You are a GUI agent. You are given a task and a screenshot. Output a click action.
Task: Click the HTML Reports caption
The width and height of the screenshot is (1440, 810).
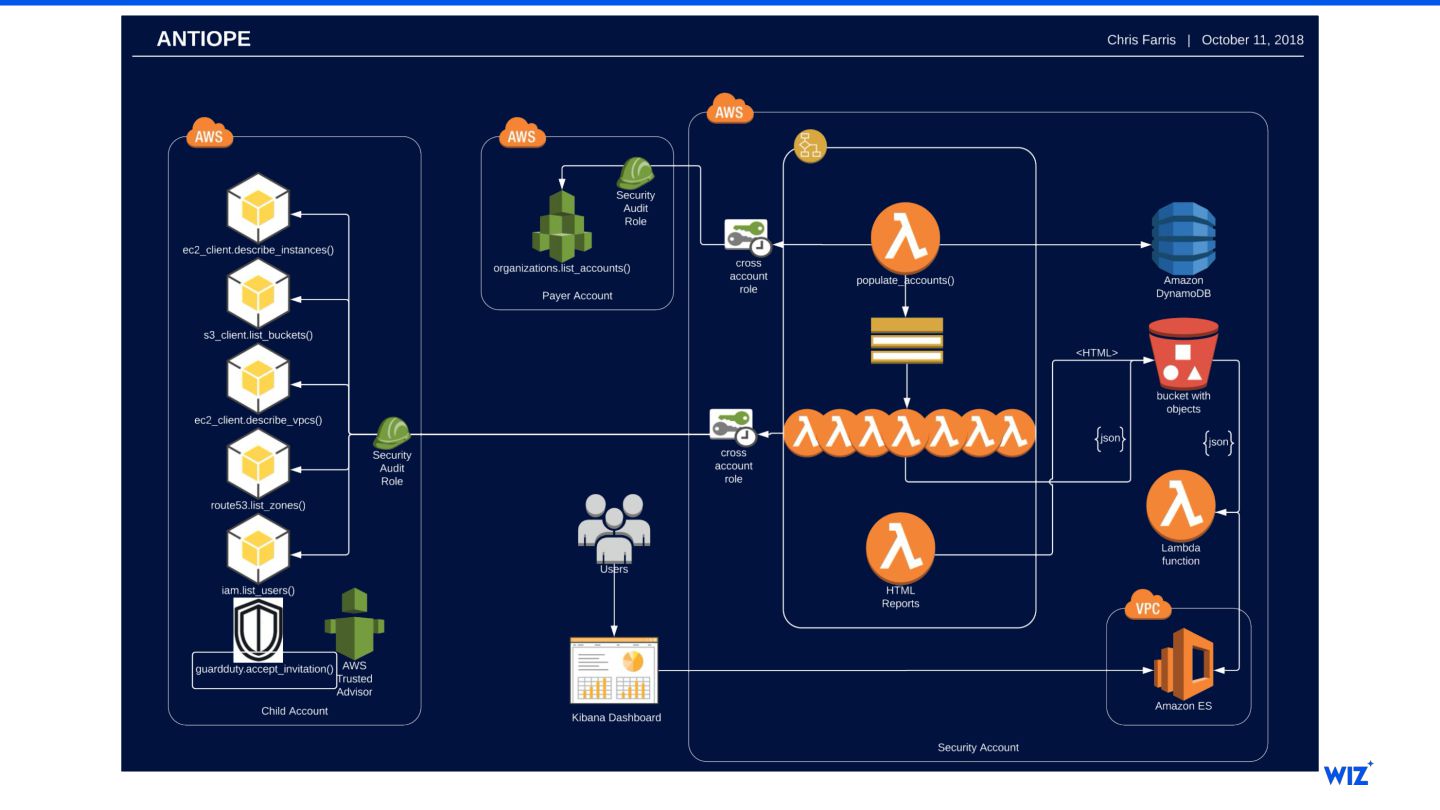(x=901, y=597)
